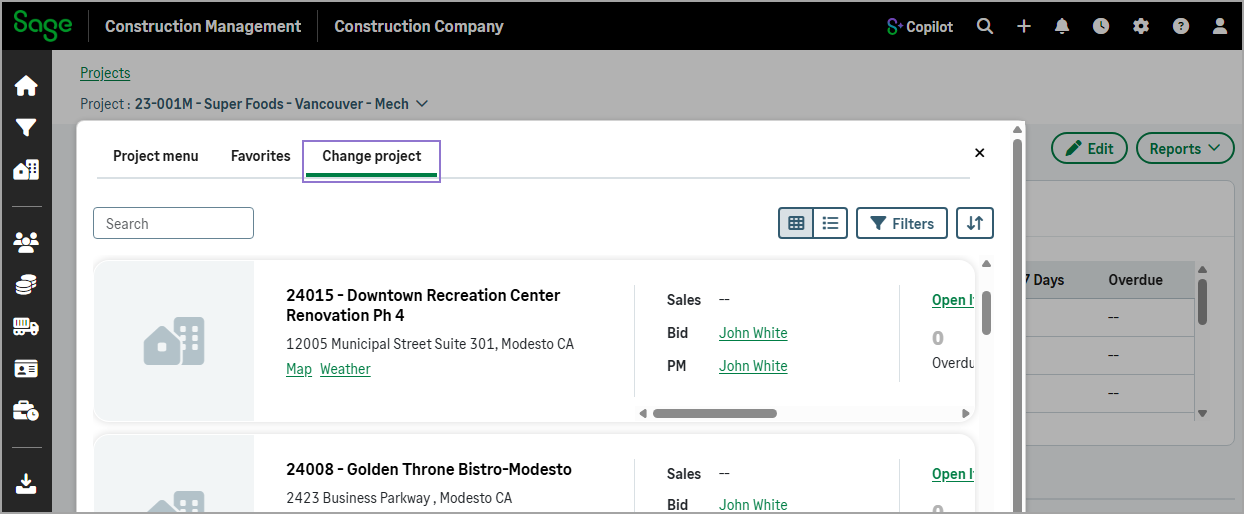Screen dimensions: 1244x514
Task: Click left arrow of card horizontal scrollbar
Action: click(643, 413)
